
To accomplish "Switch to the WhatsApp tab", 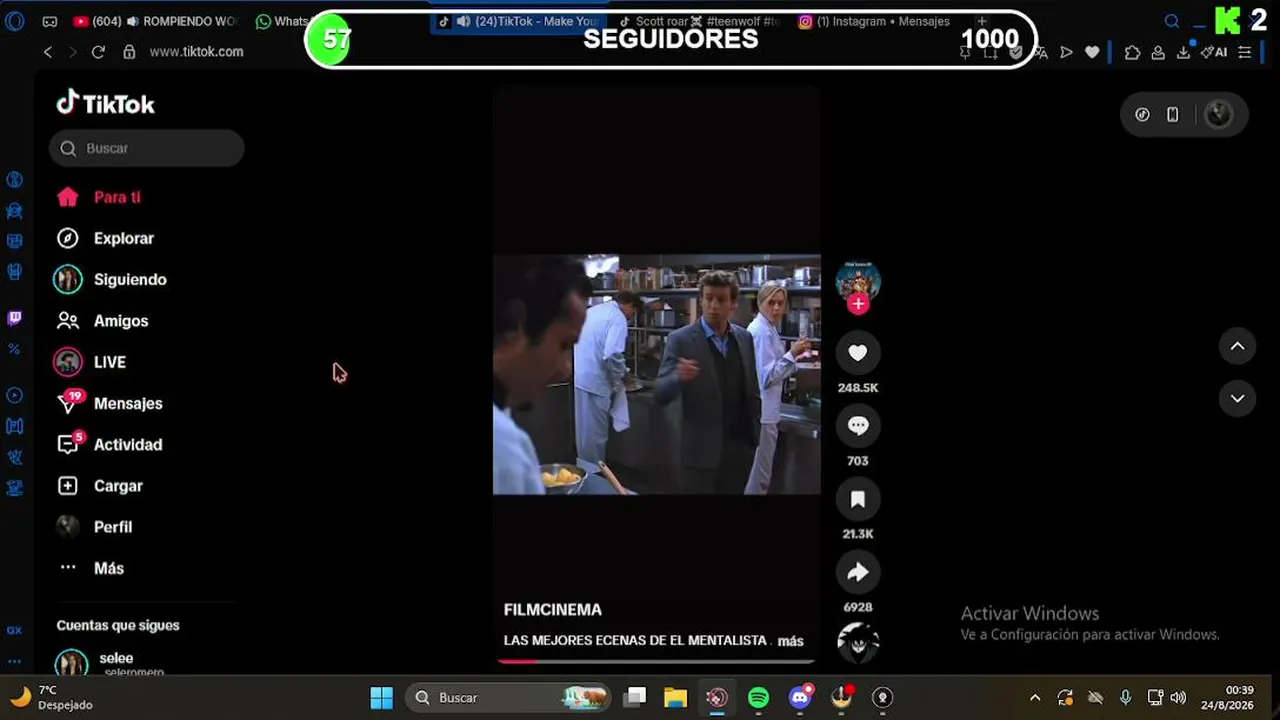I will (282, 21).
